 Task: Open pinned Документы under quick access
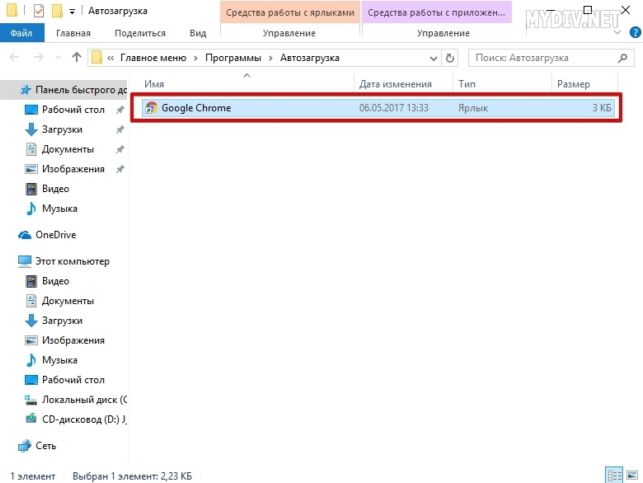68,149
